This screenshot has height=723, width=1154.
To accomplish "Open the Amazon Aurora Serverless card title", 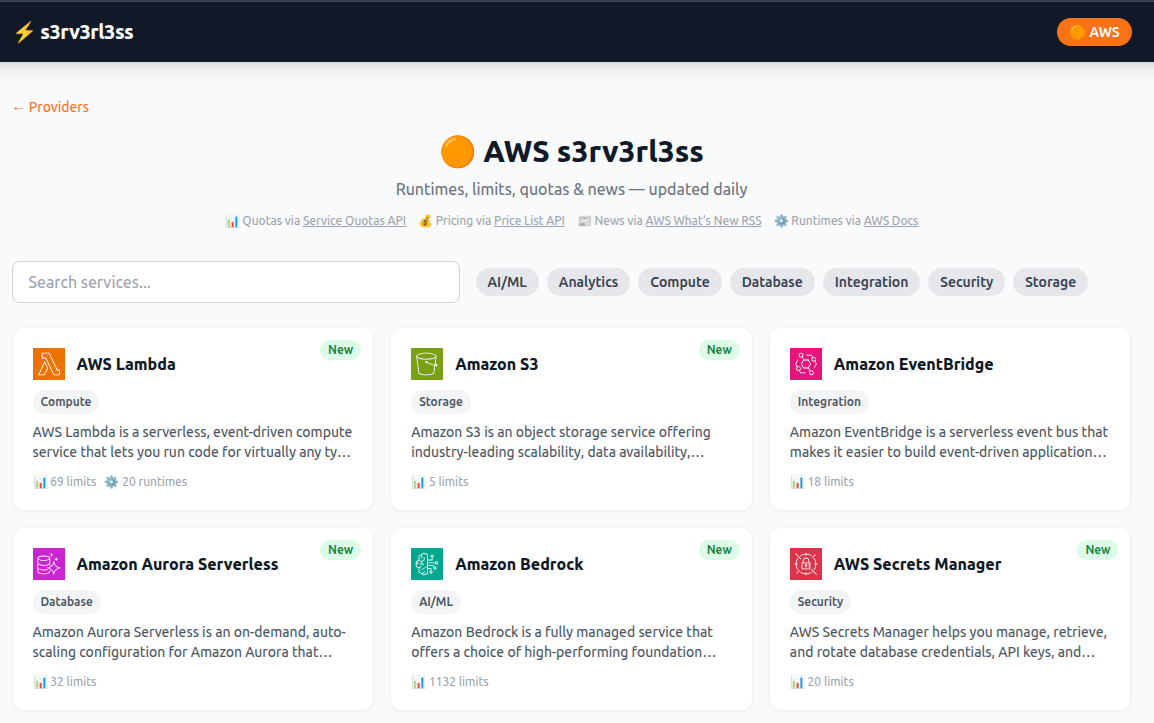I will 177,564.
